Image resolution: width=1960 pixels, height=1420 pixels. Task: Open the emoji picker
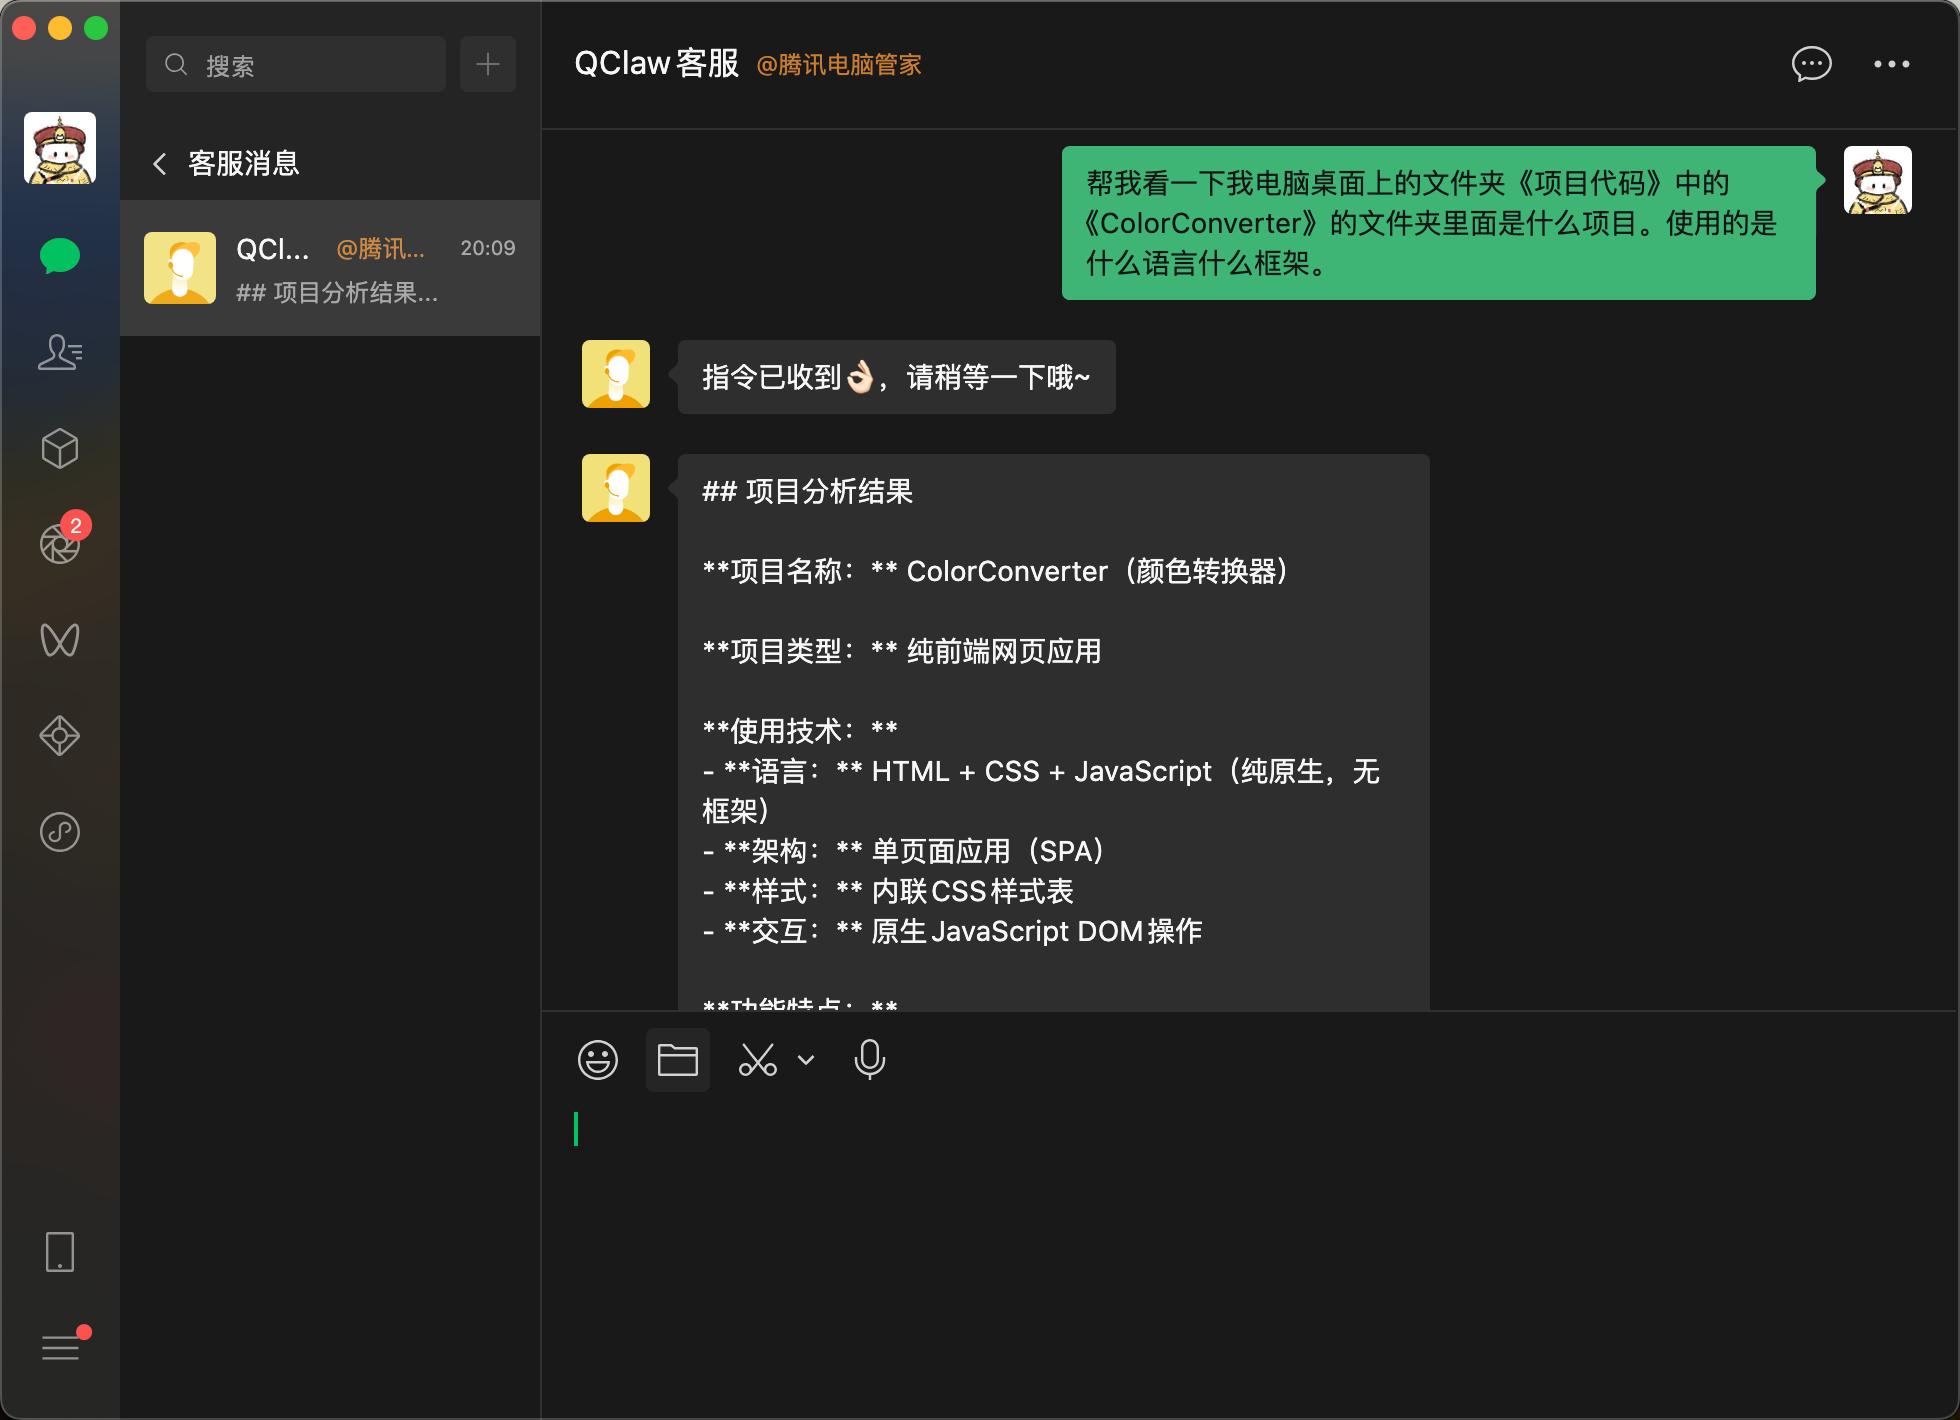click(598, 1060)
